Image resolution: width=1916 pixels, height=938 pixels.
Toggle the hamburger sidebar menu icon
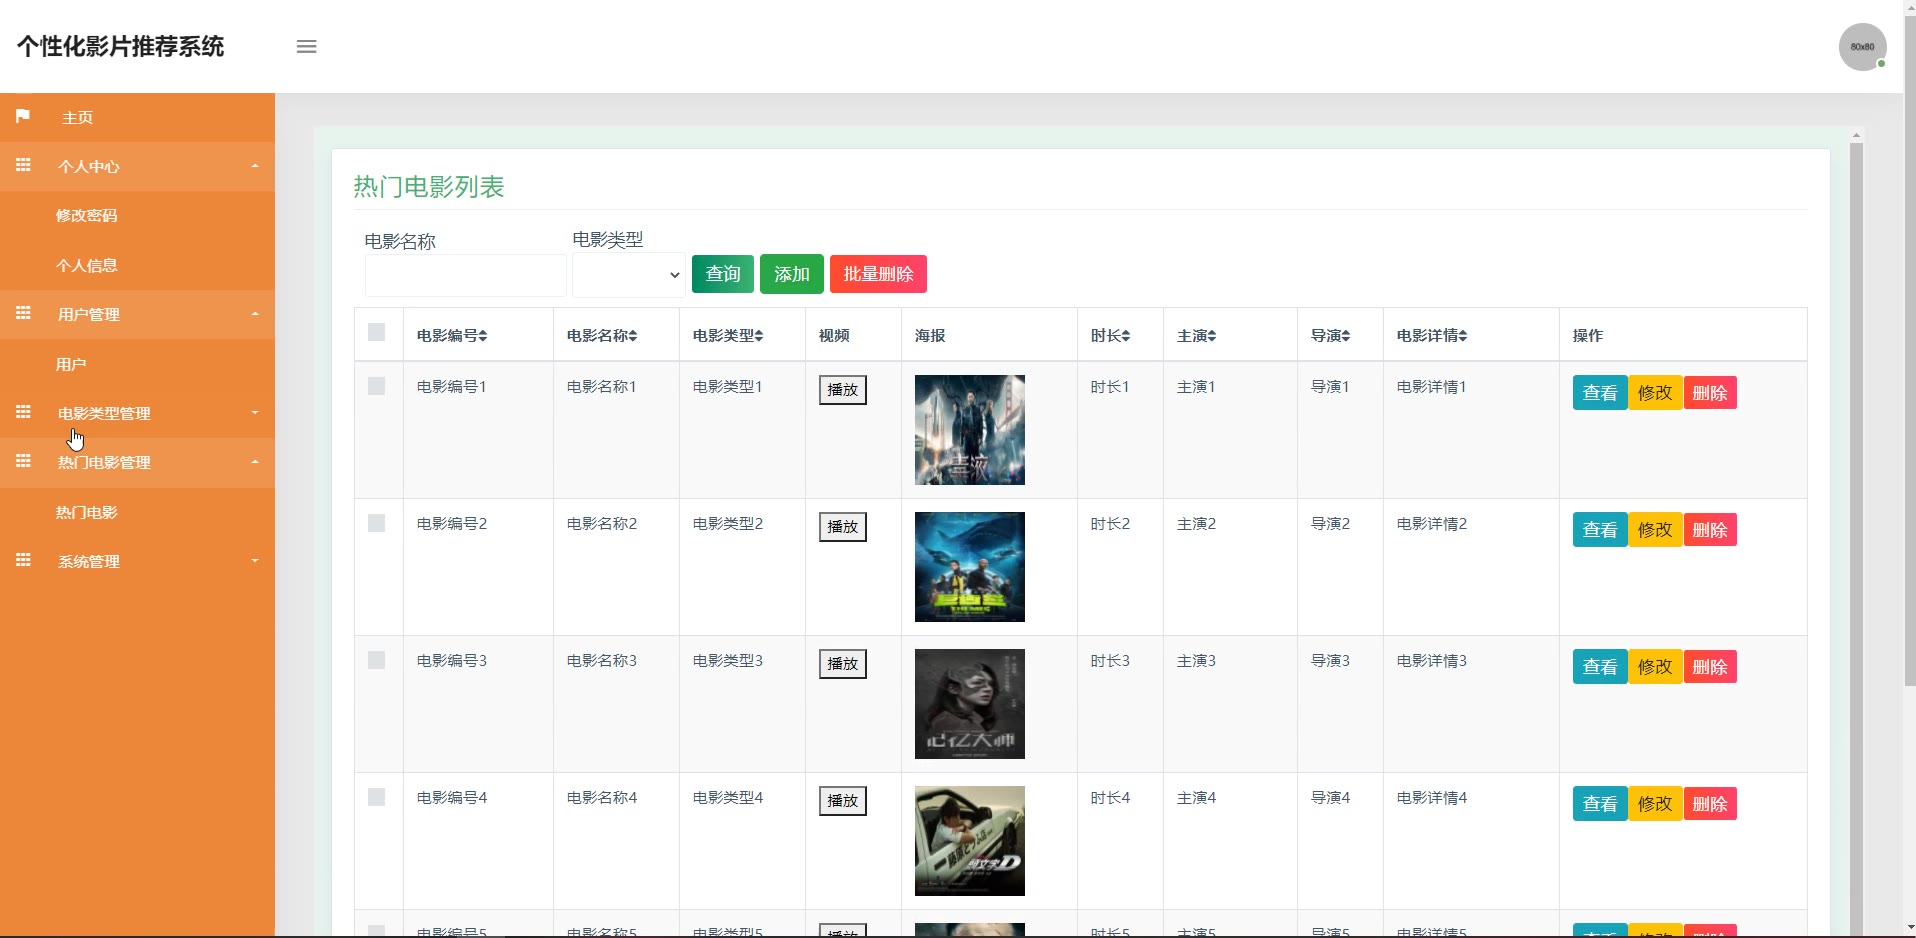[x=307, y=47]
